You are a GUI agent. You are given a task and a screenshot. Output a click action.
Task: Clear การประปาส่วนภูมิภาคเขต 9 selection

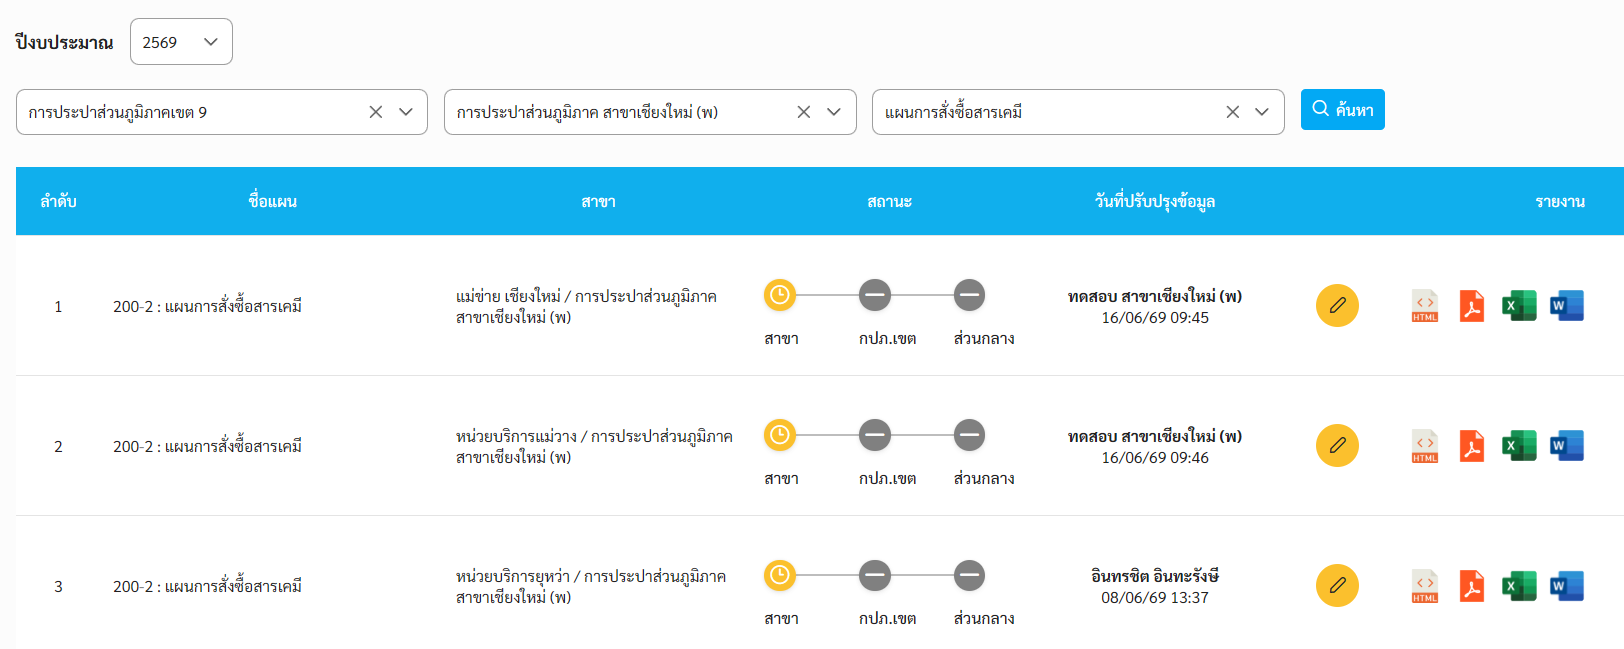376,112
